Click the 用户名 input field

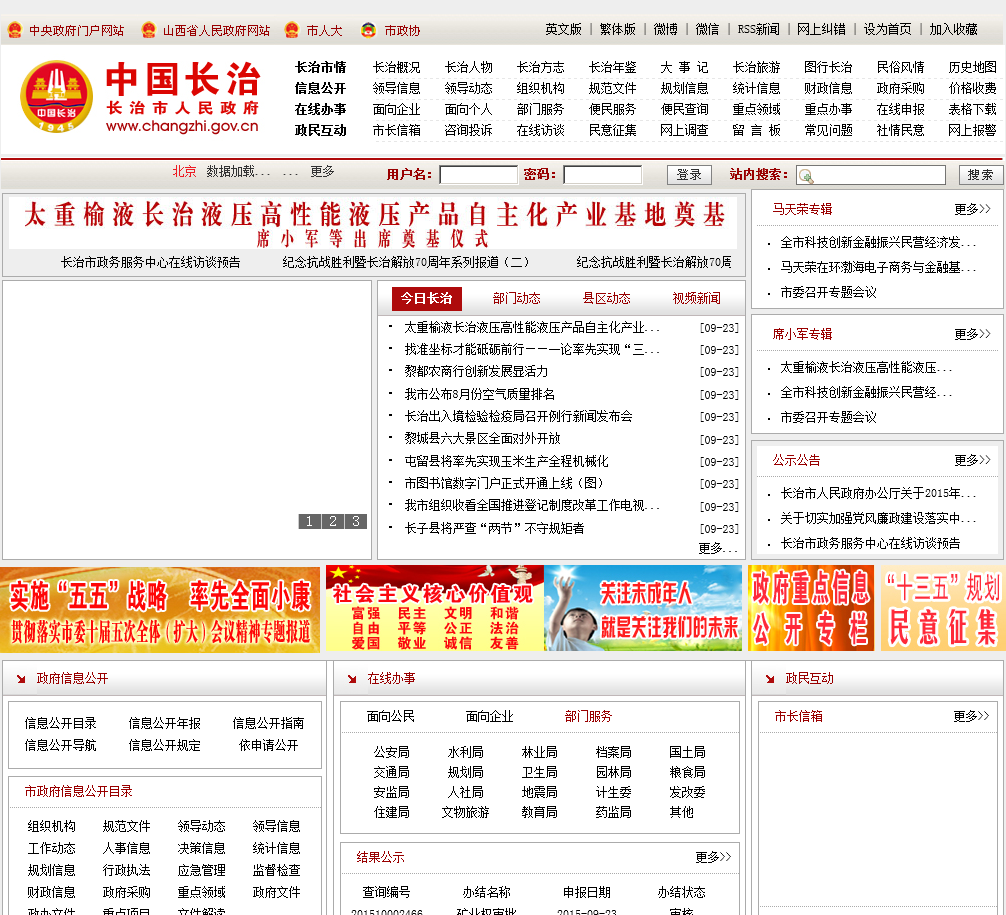pyautogui.click(x=479, y=175)
